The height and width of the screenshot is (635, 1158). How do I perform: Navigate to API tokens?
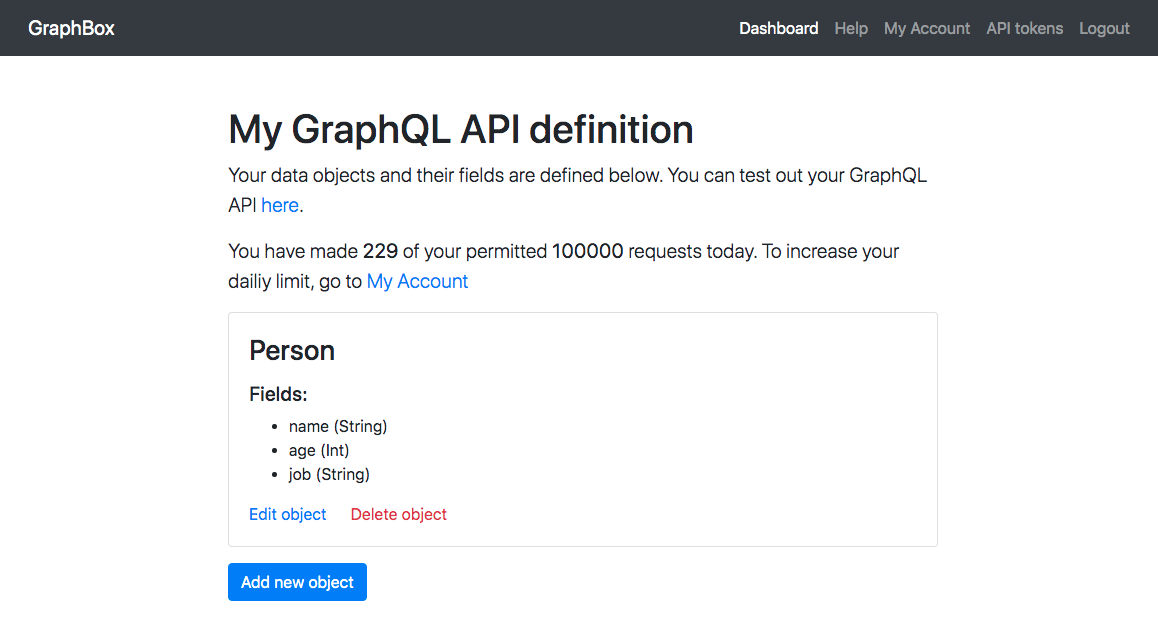pos(1024,28)
